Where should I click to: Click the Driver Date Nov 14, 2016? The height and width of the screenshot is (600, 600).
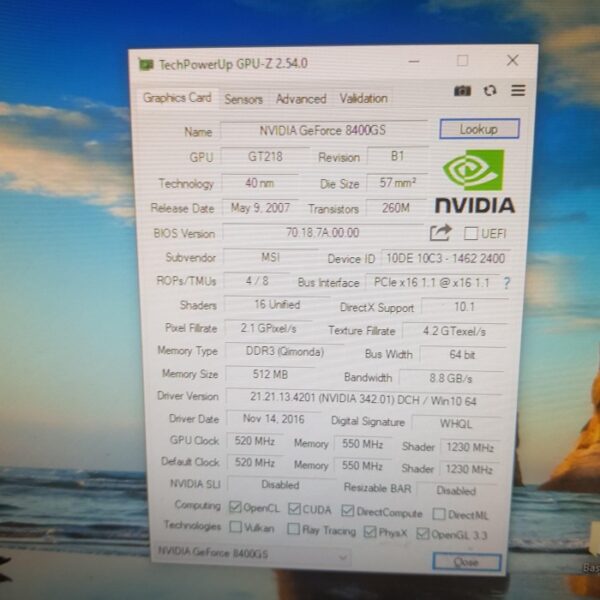pyautogui.click(x=274, y=419)
